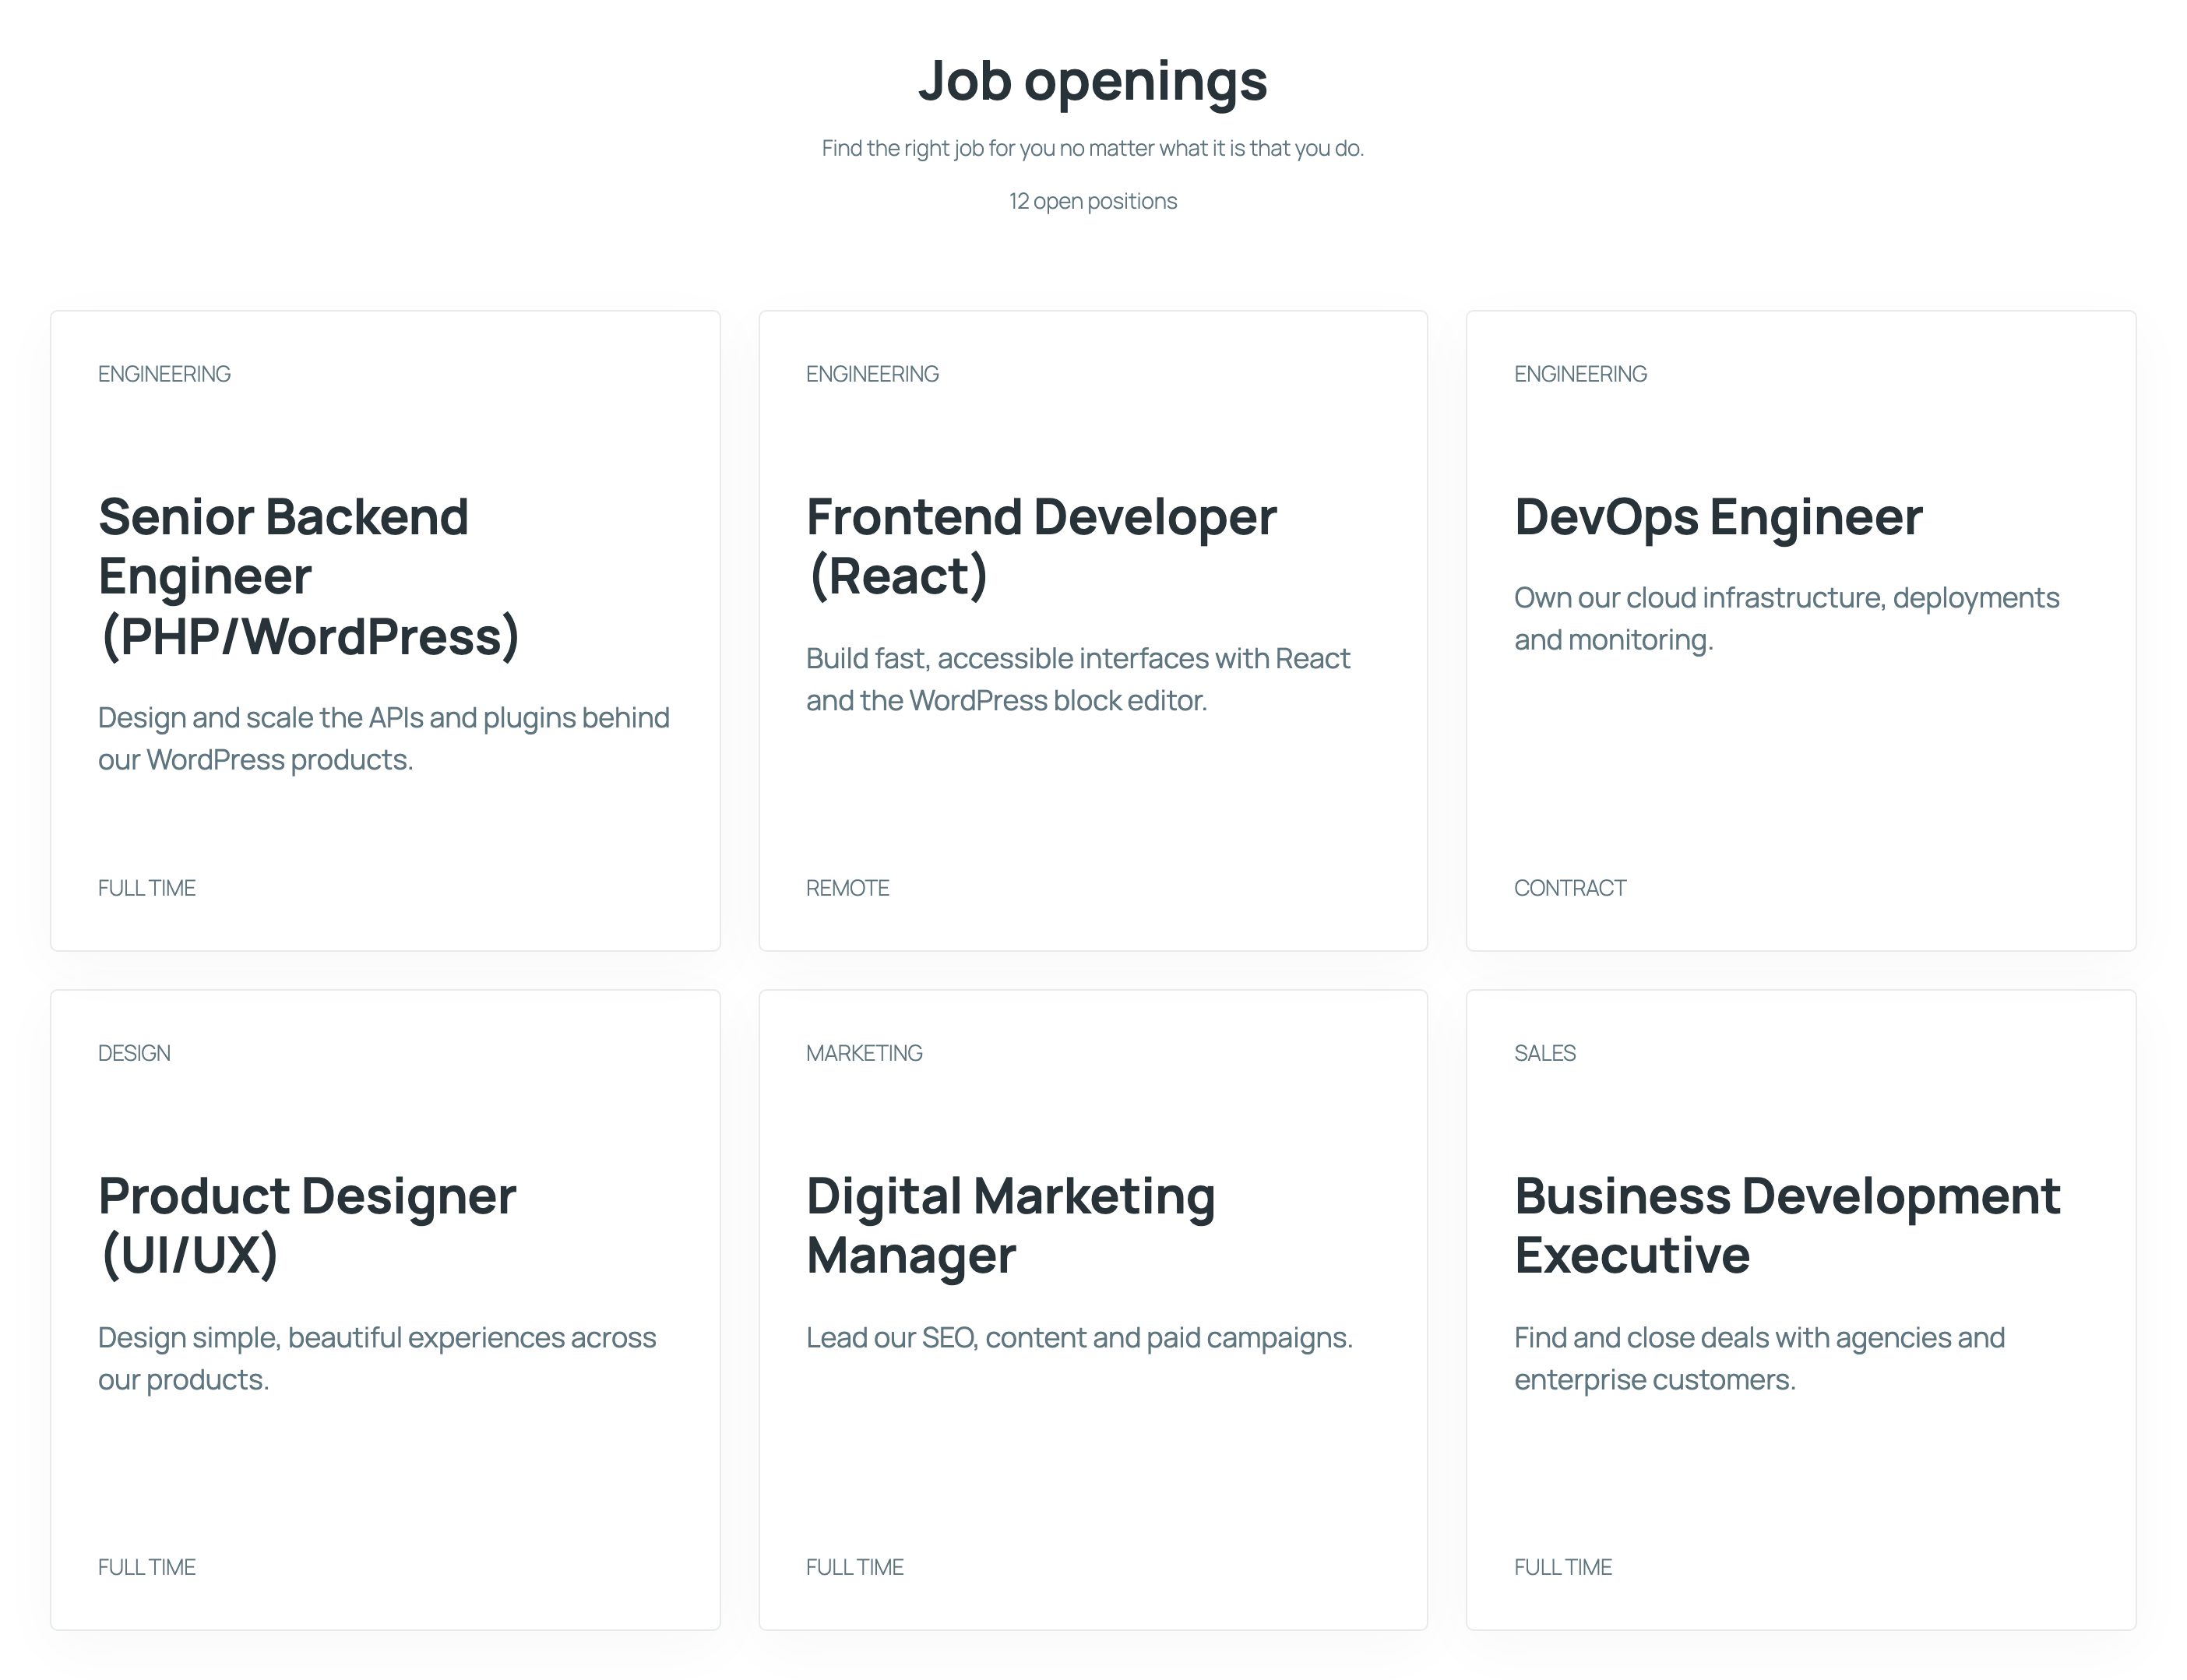The image size is (2187, 1680).
Task: Click 'Find the right job for you' subtitle
Action: pos(1093,148)
